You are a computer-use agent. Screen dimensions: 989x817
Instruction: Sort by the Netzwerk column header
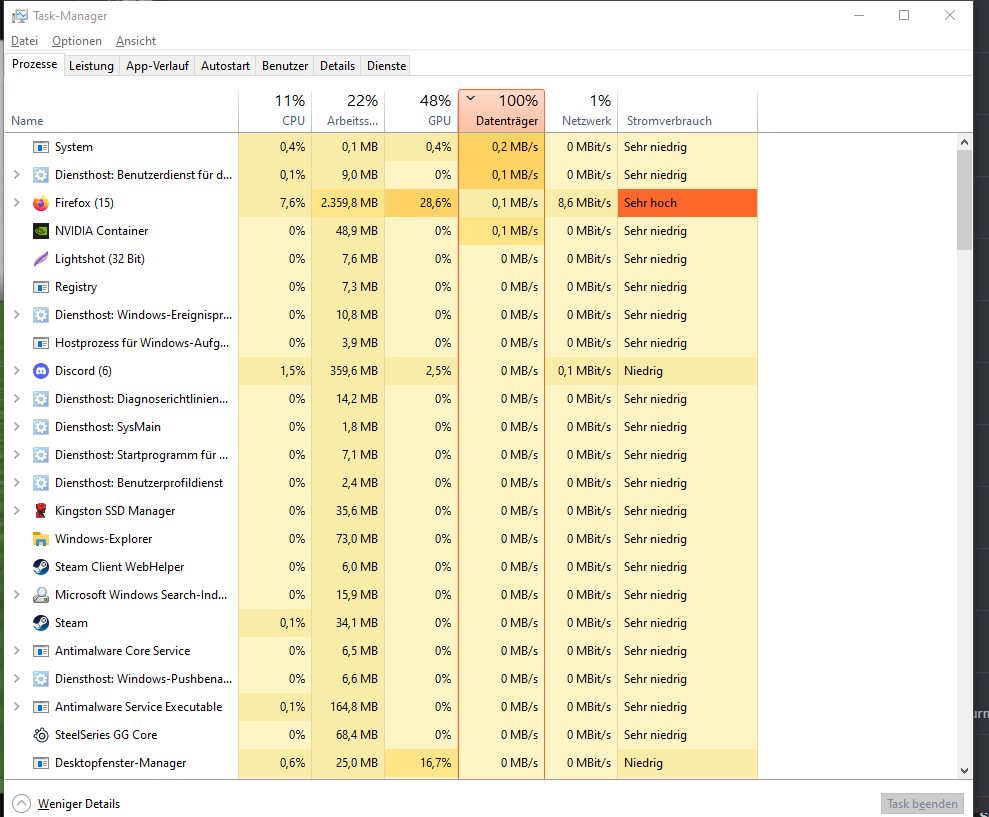(x=581, y=111)
